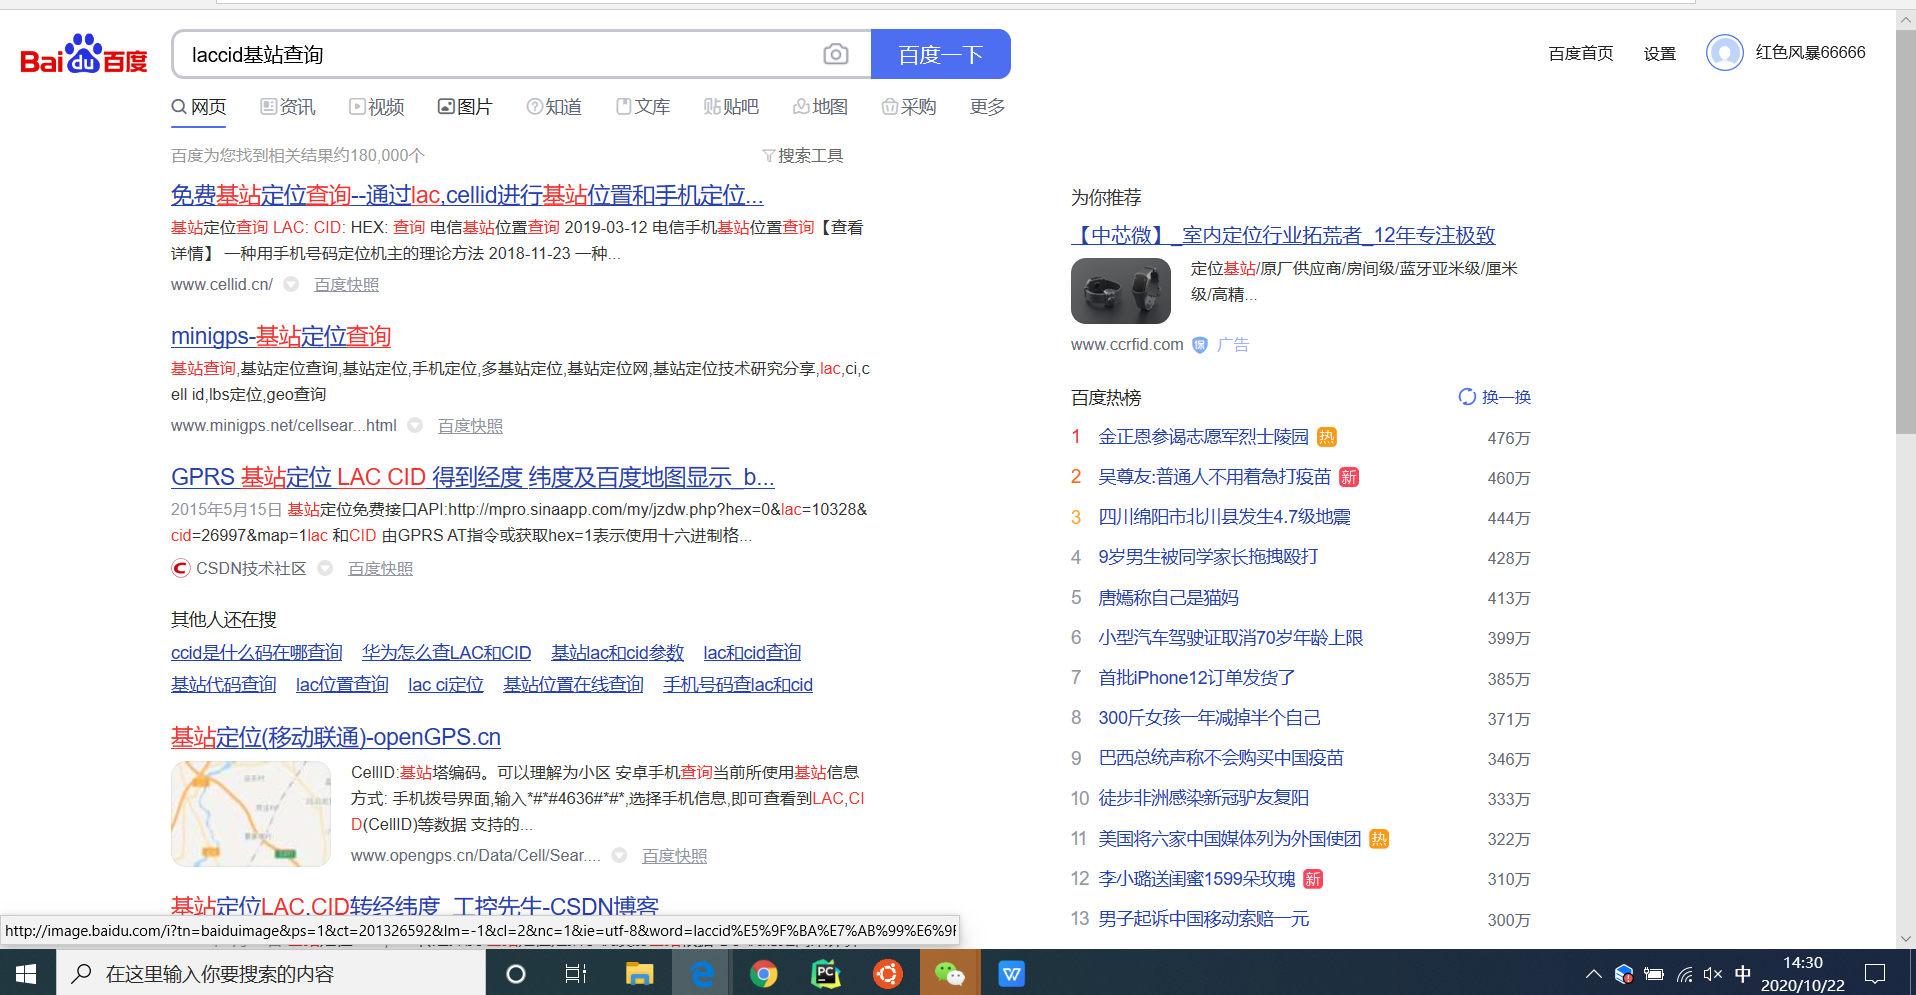The height and width of the screenshot is (995, 1916).
Task: Open Task View in the taskbar
Action: click(576, 973)
